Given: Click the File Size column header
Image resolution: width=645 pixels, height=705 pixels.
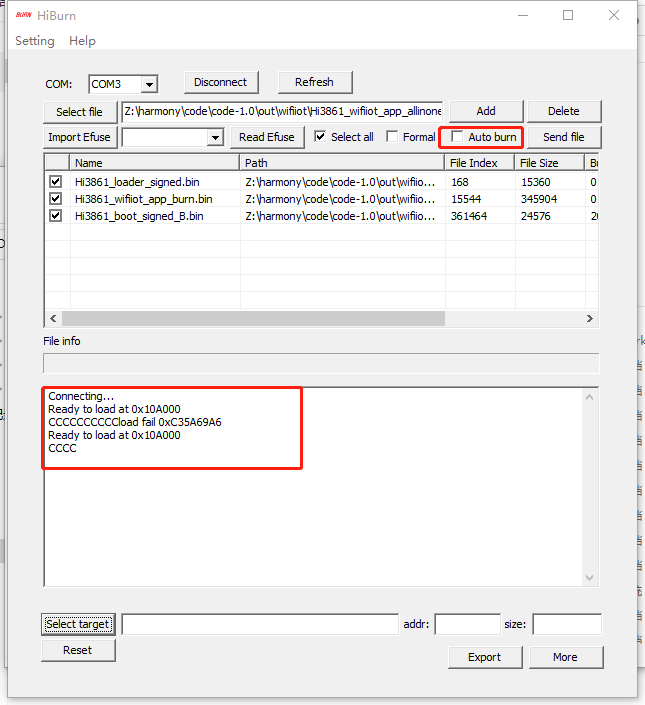Looking at the screenshot, I should (549, 163).
